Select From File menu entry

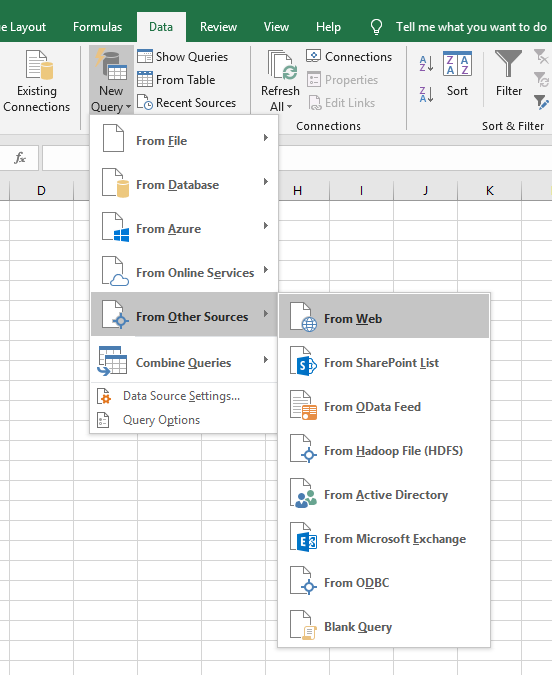pyautogui.click(x=184, y=141)
